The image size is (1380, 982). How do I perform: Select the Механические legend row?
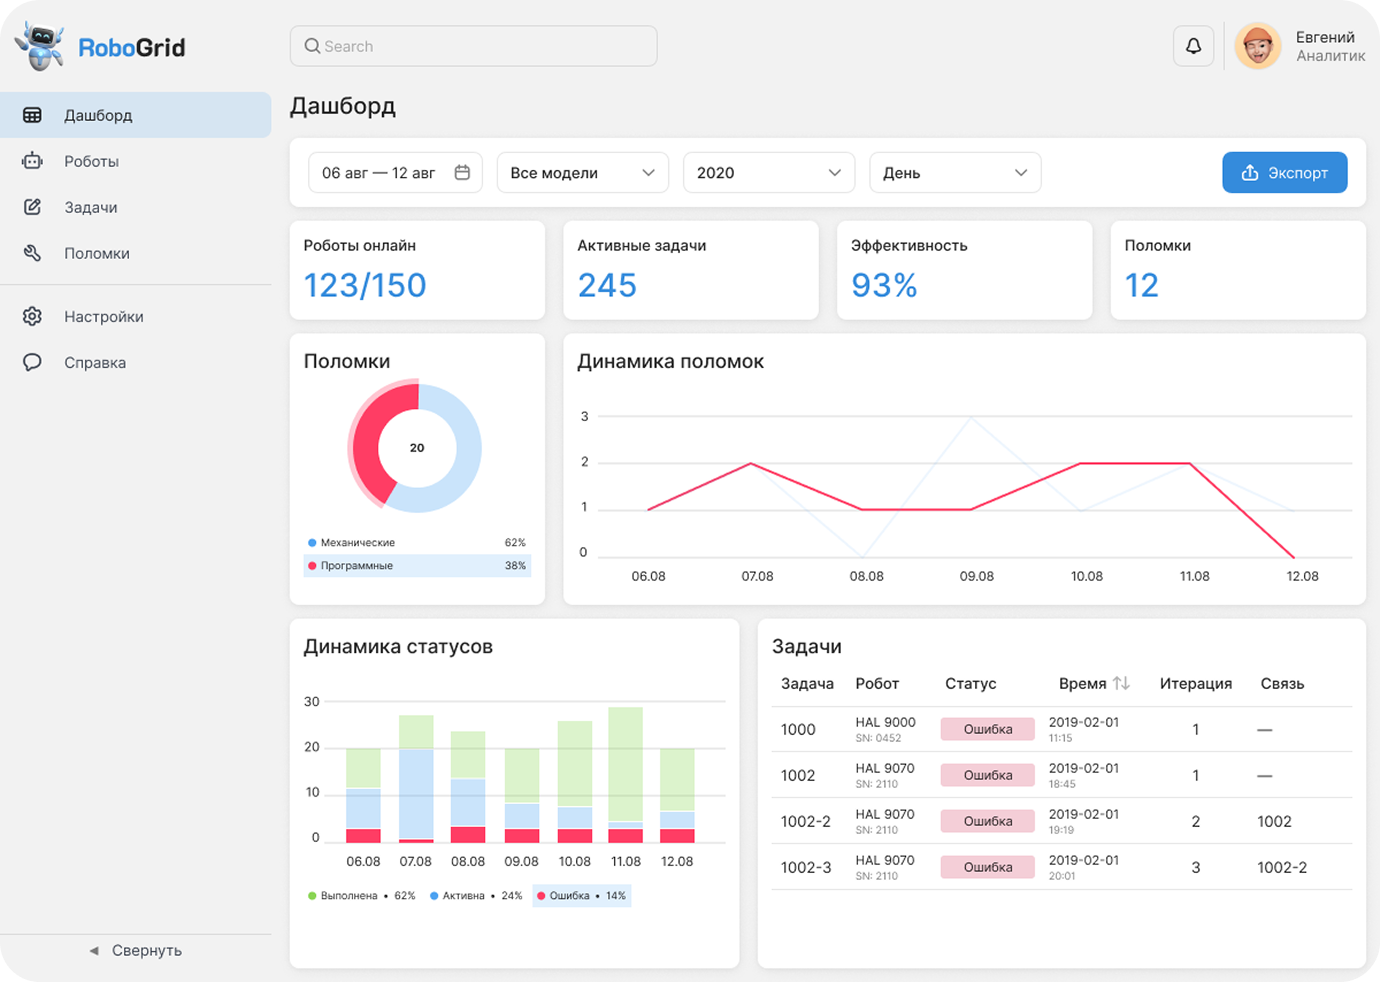click(417, 542)
